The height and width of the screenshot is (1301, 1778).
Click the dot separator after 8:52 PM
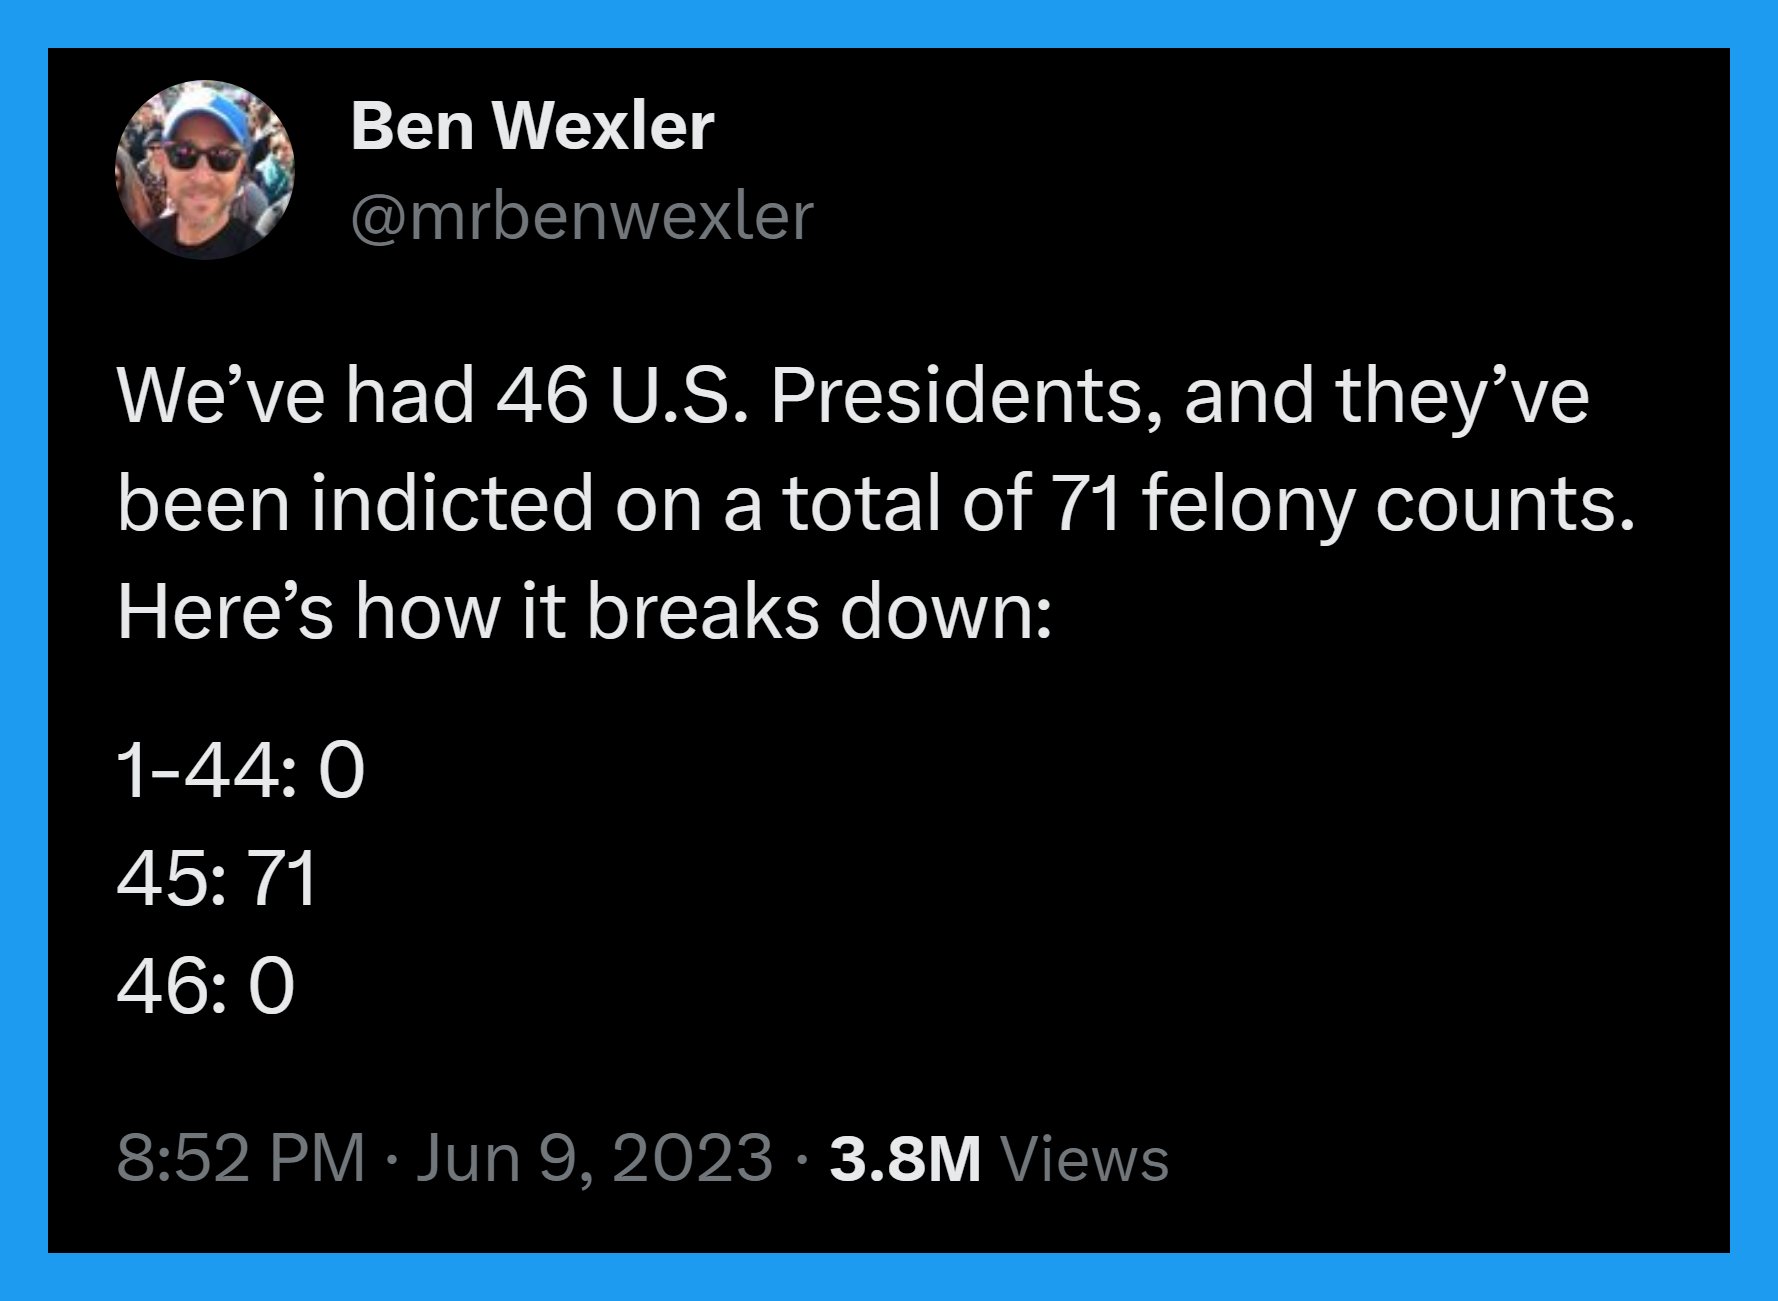390,1160
